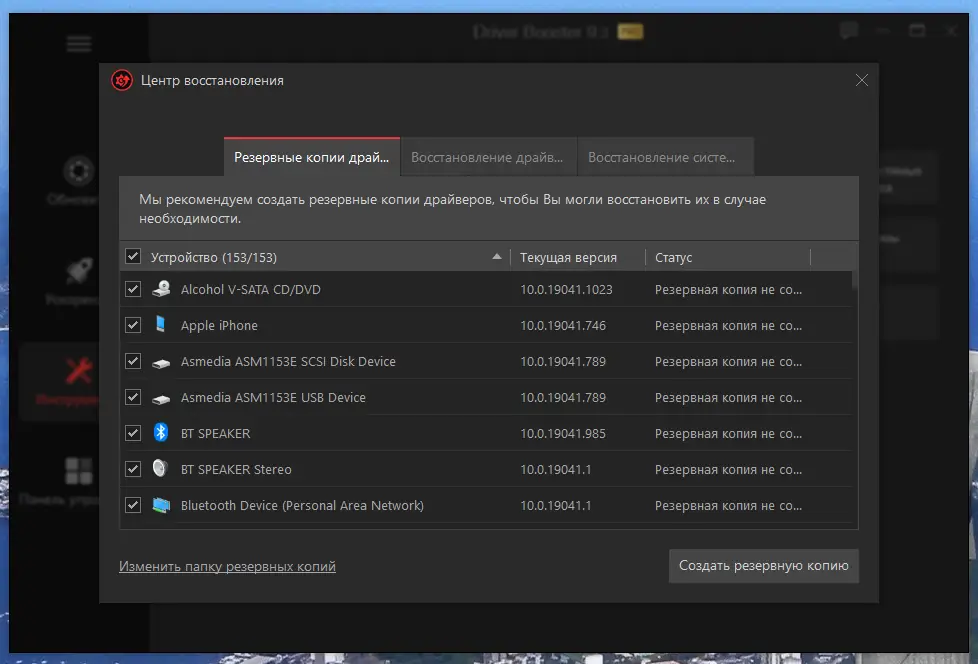Image resolution: width=978 pixels, height=664 pixels.
Task: Close the Центр восстановления dialog
Action: coord(861,80)
